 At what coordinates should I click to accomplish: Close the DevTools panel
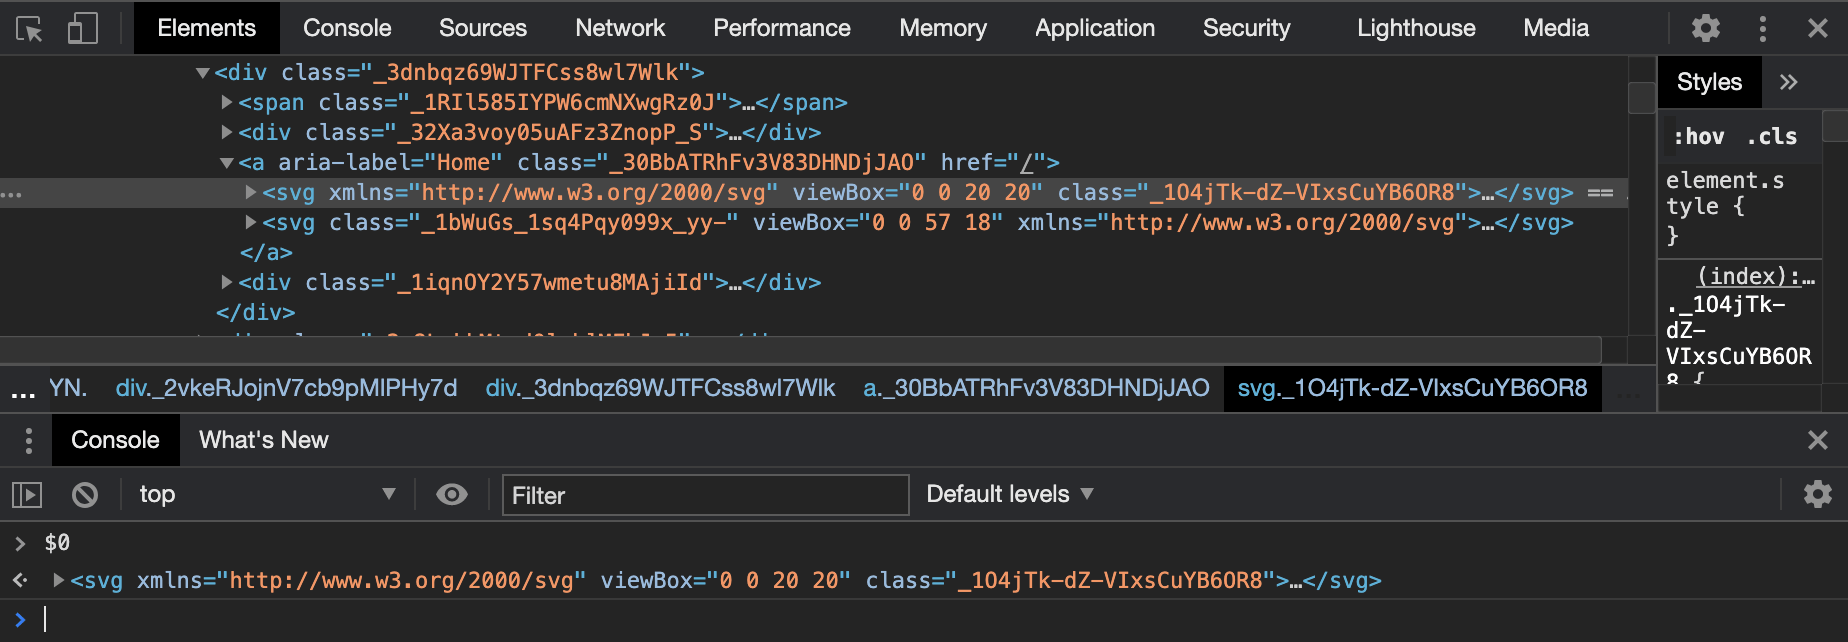tap(1818, 28)
